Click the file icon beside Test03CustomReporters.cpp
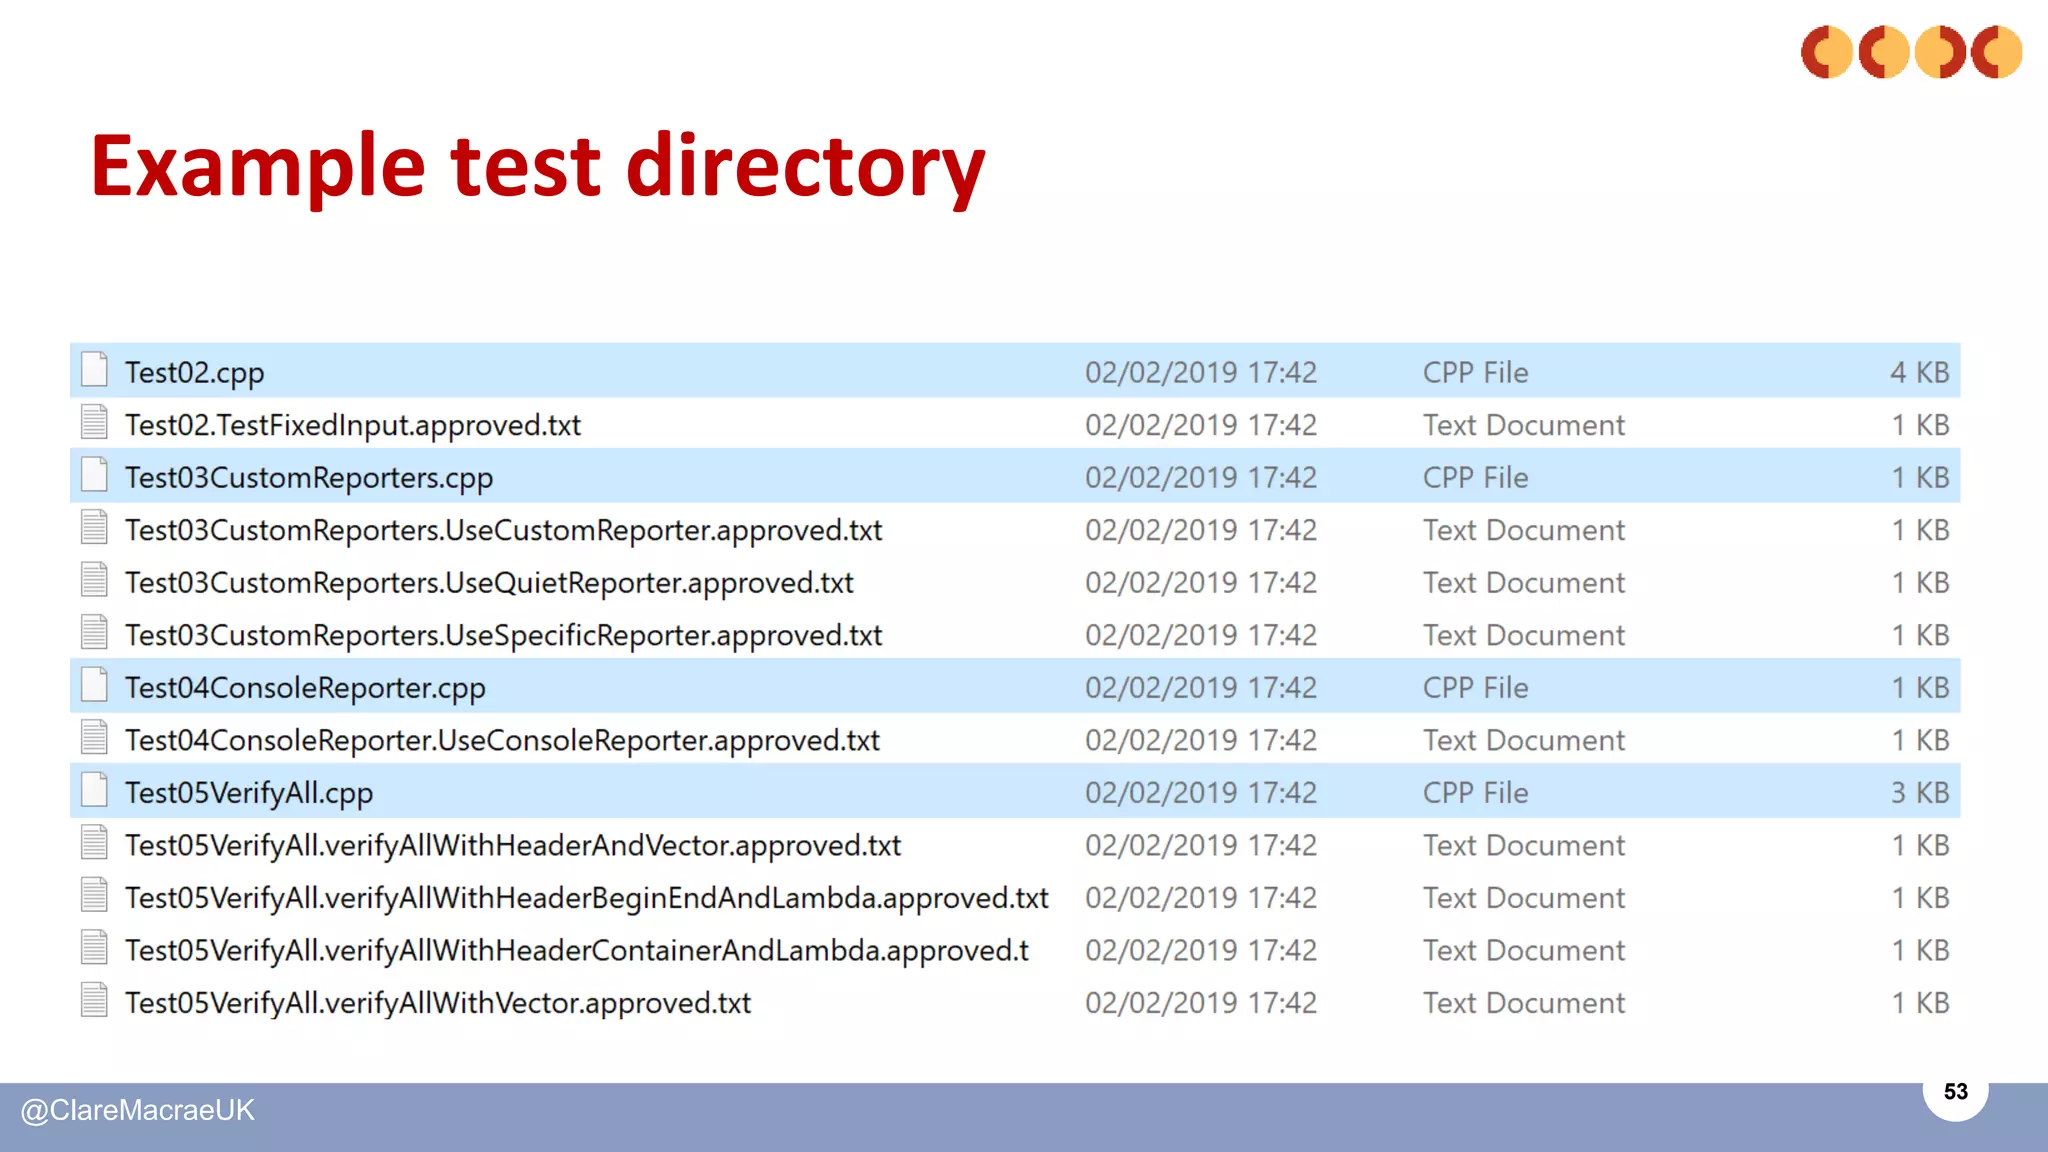The image size is (2048, 1152). (x=94, y=475)
